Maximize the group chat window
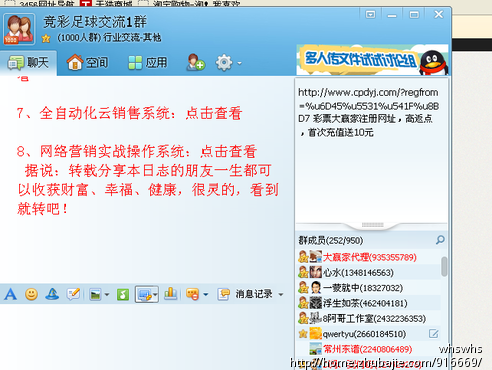This screenshot has height=370, width=492. point(414,15)
